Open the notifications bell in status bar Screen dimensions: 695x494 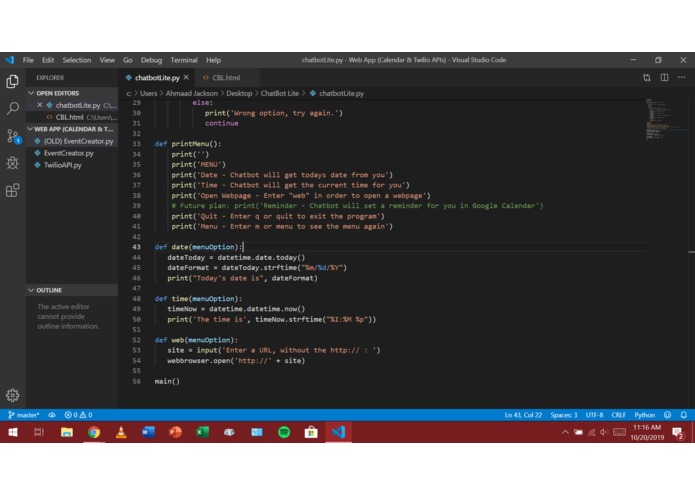point(683,415)
